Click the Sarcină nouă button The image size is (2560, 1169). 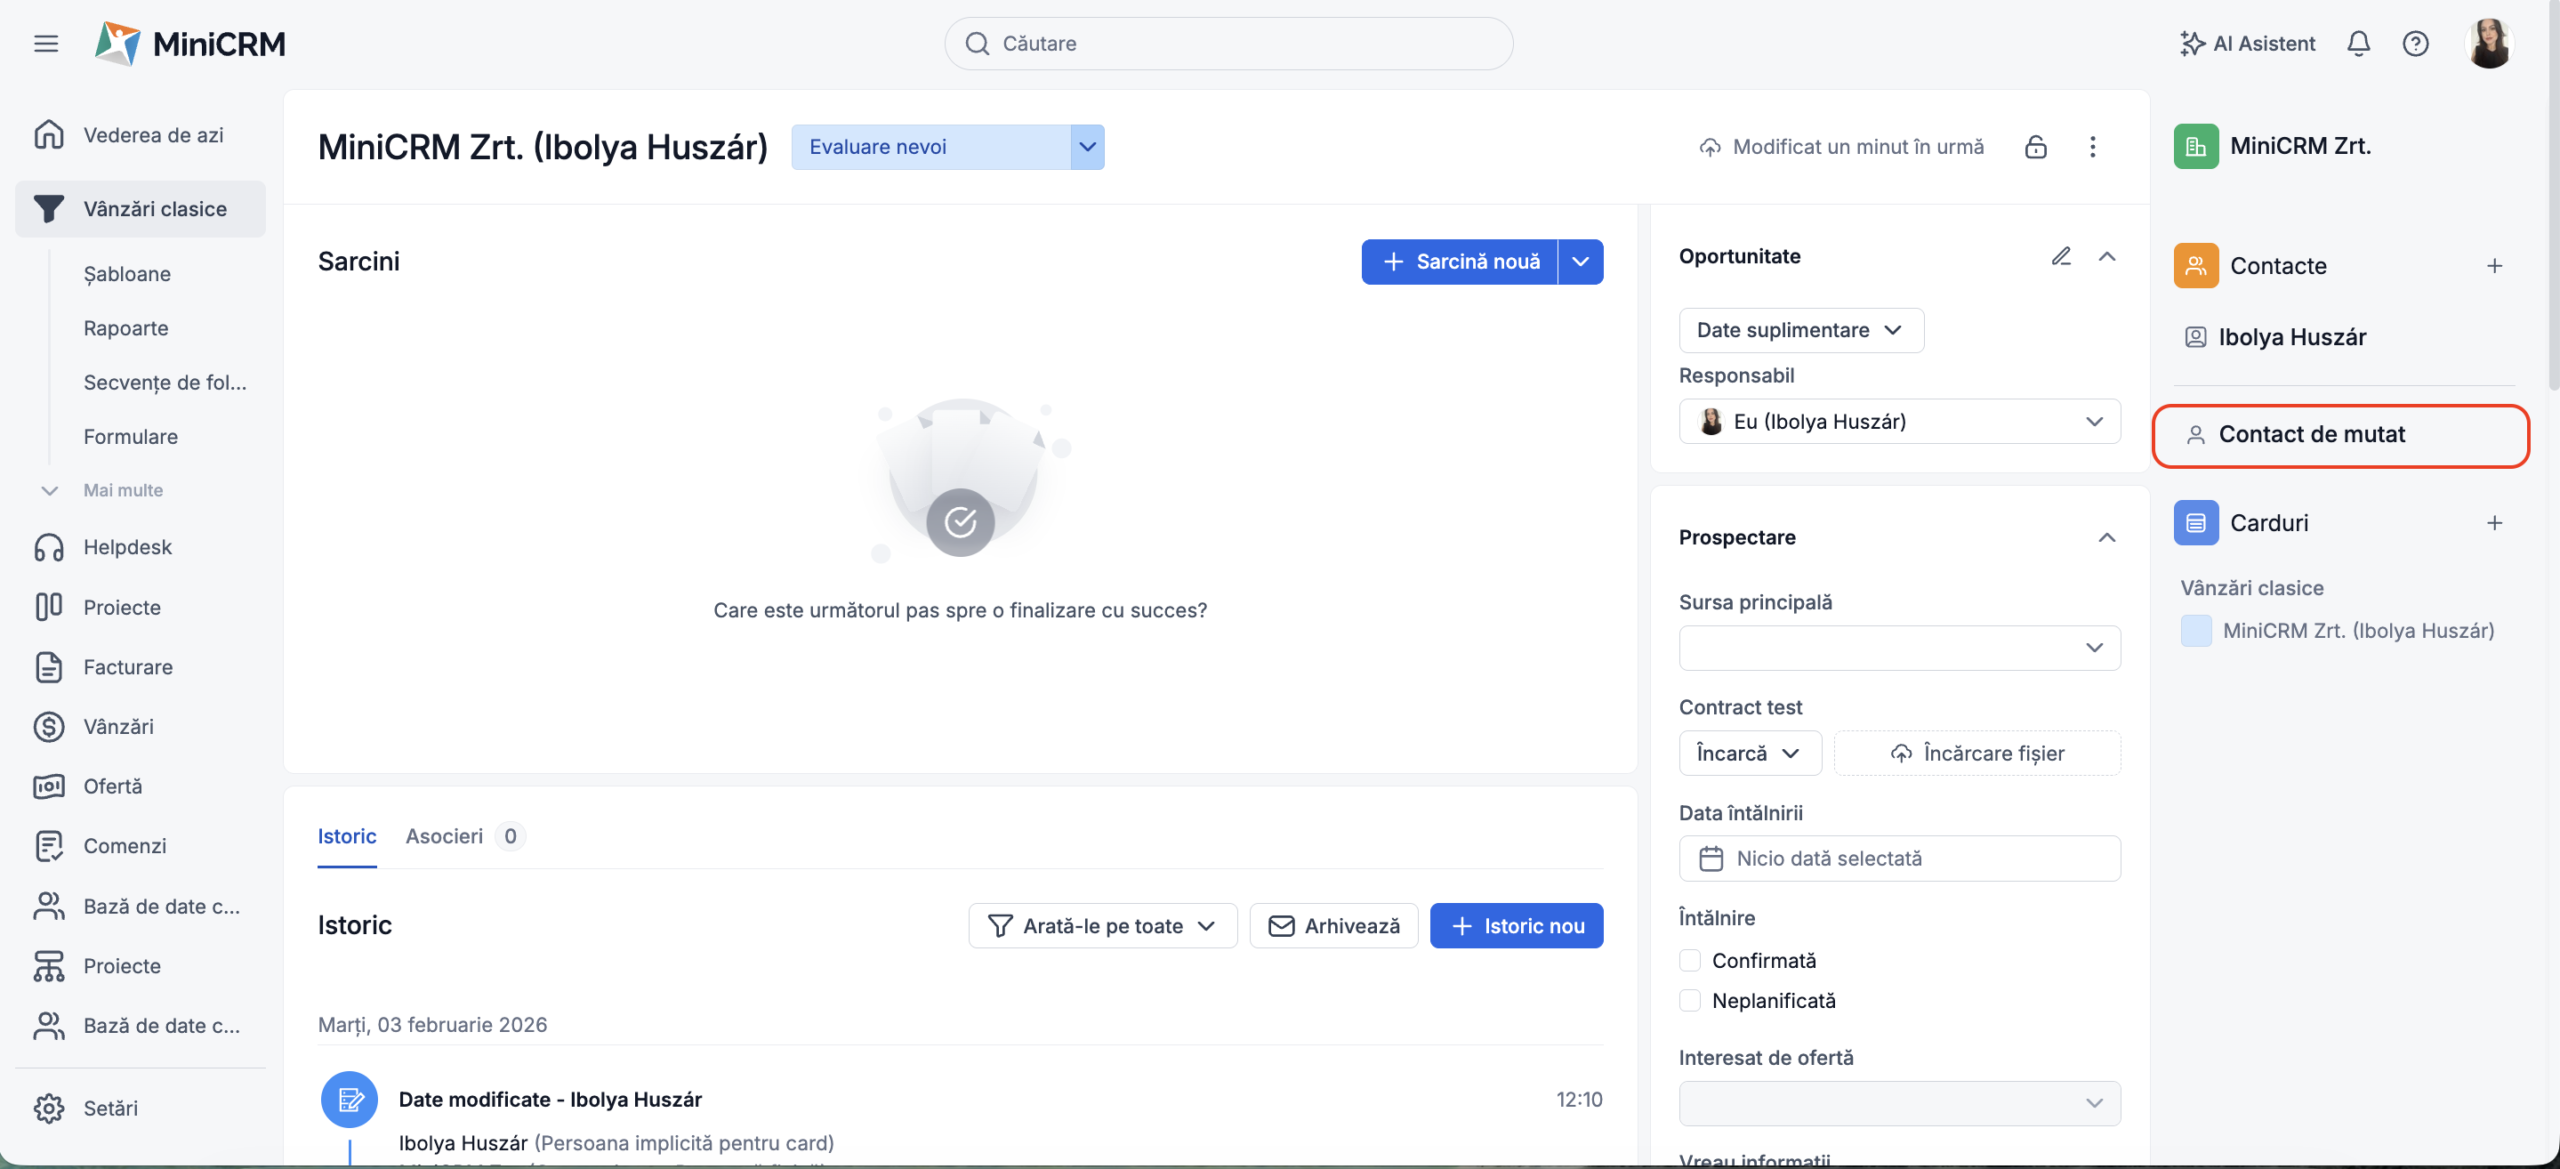point(1460,262)
